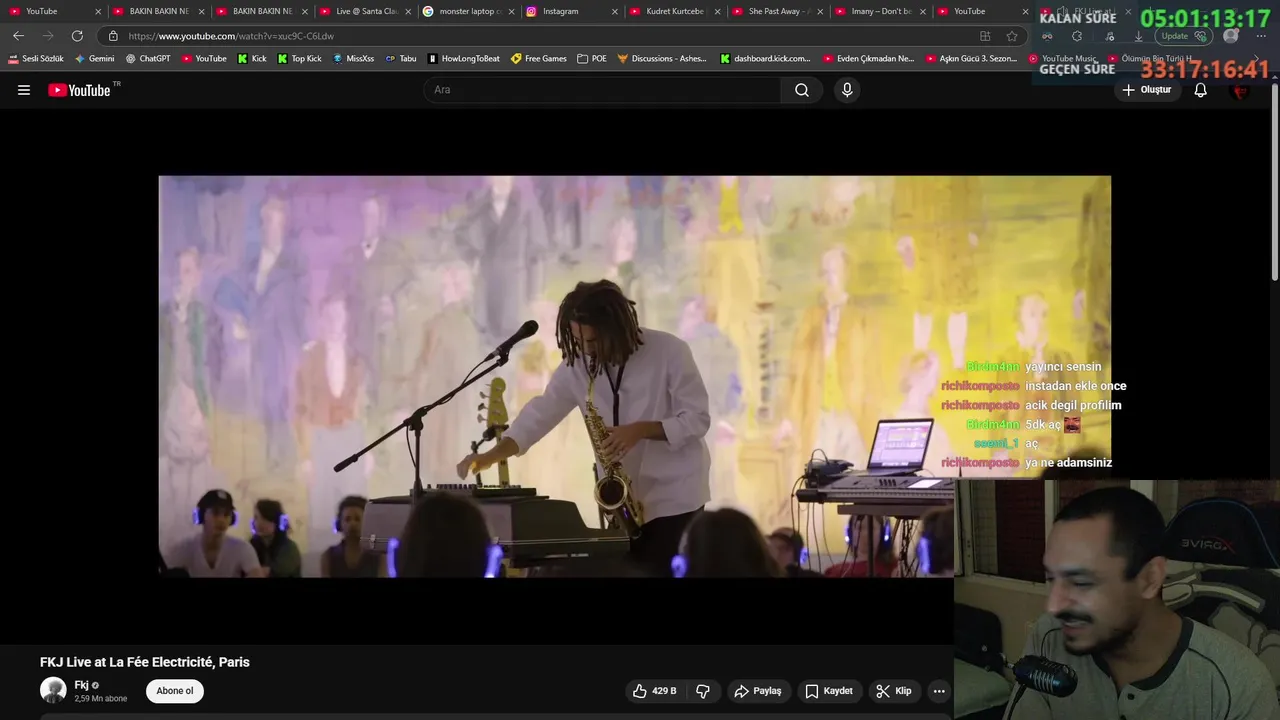Open the browser downloads icon
This screenshot has width=1280, height=720.
pyautogui.click(x=1138, y=36)
